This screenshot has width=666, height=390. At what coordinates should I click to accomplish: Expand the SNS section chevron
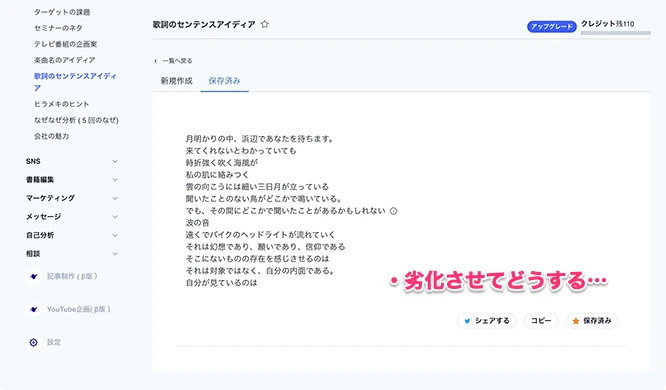coord(115,161)
